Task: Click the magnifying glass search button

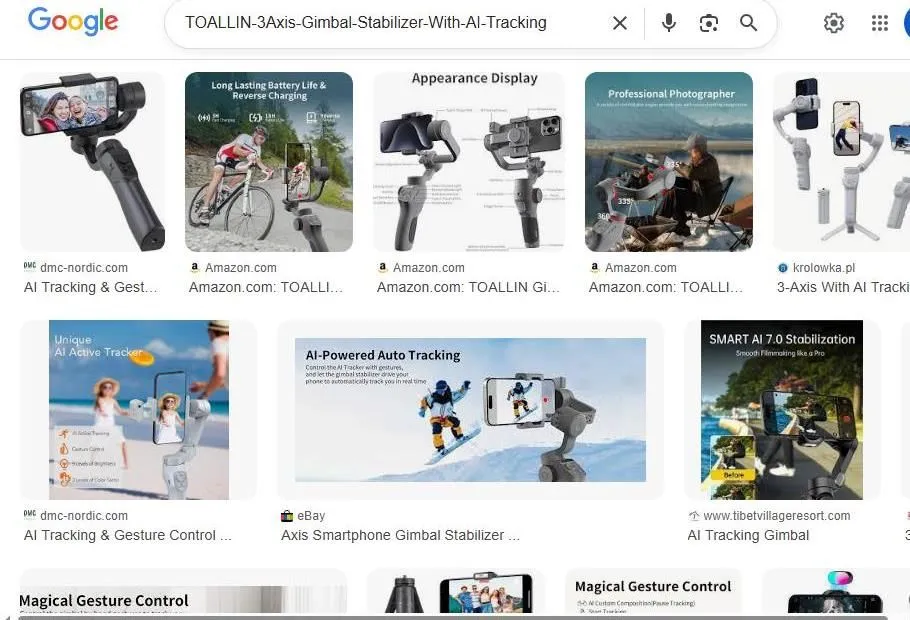Action: pos(748,23)
